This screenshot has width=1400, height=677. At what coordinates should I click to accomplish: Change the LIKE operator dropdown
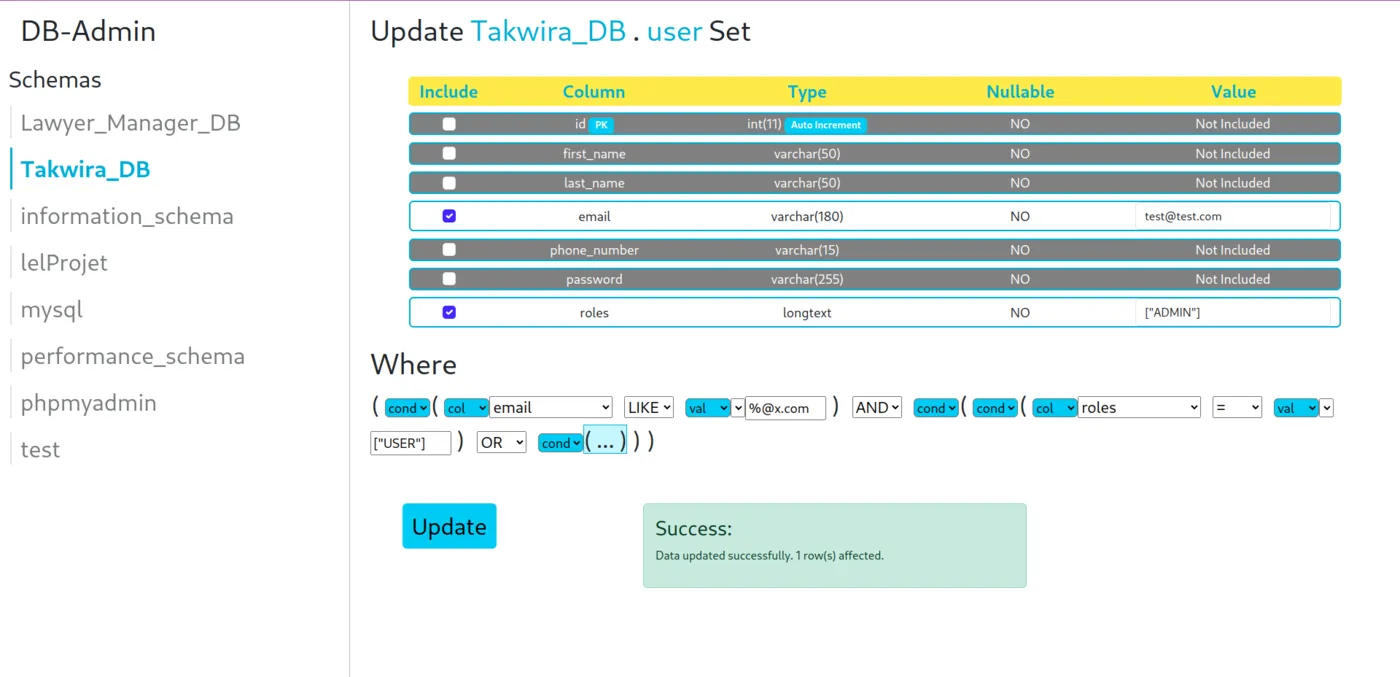click(x=649, y=408)
